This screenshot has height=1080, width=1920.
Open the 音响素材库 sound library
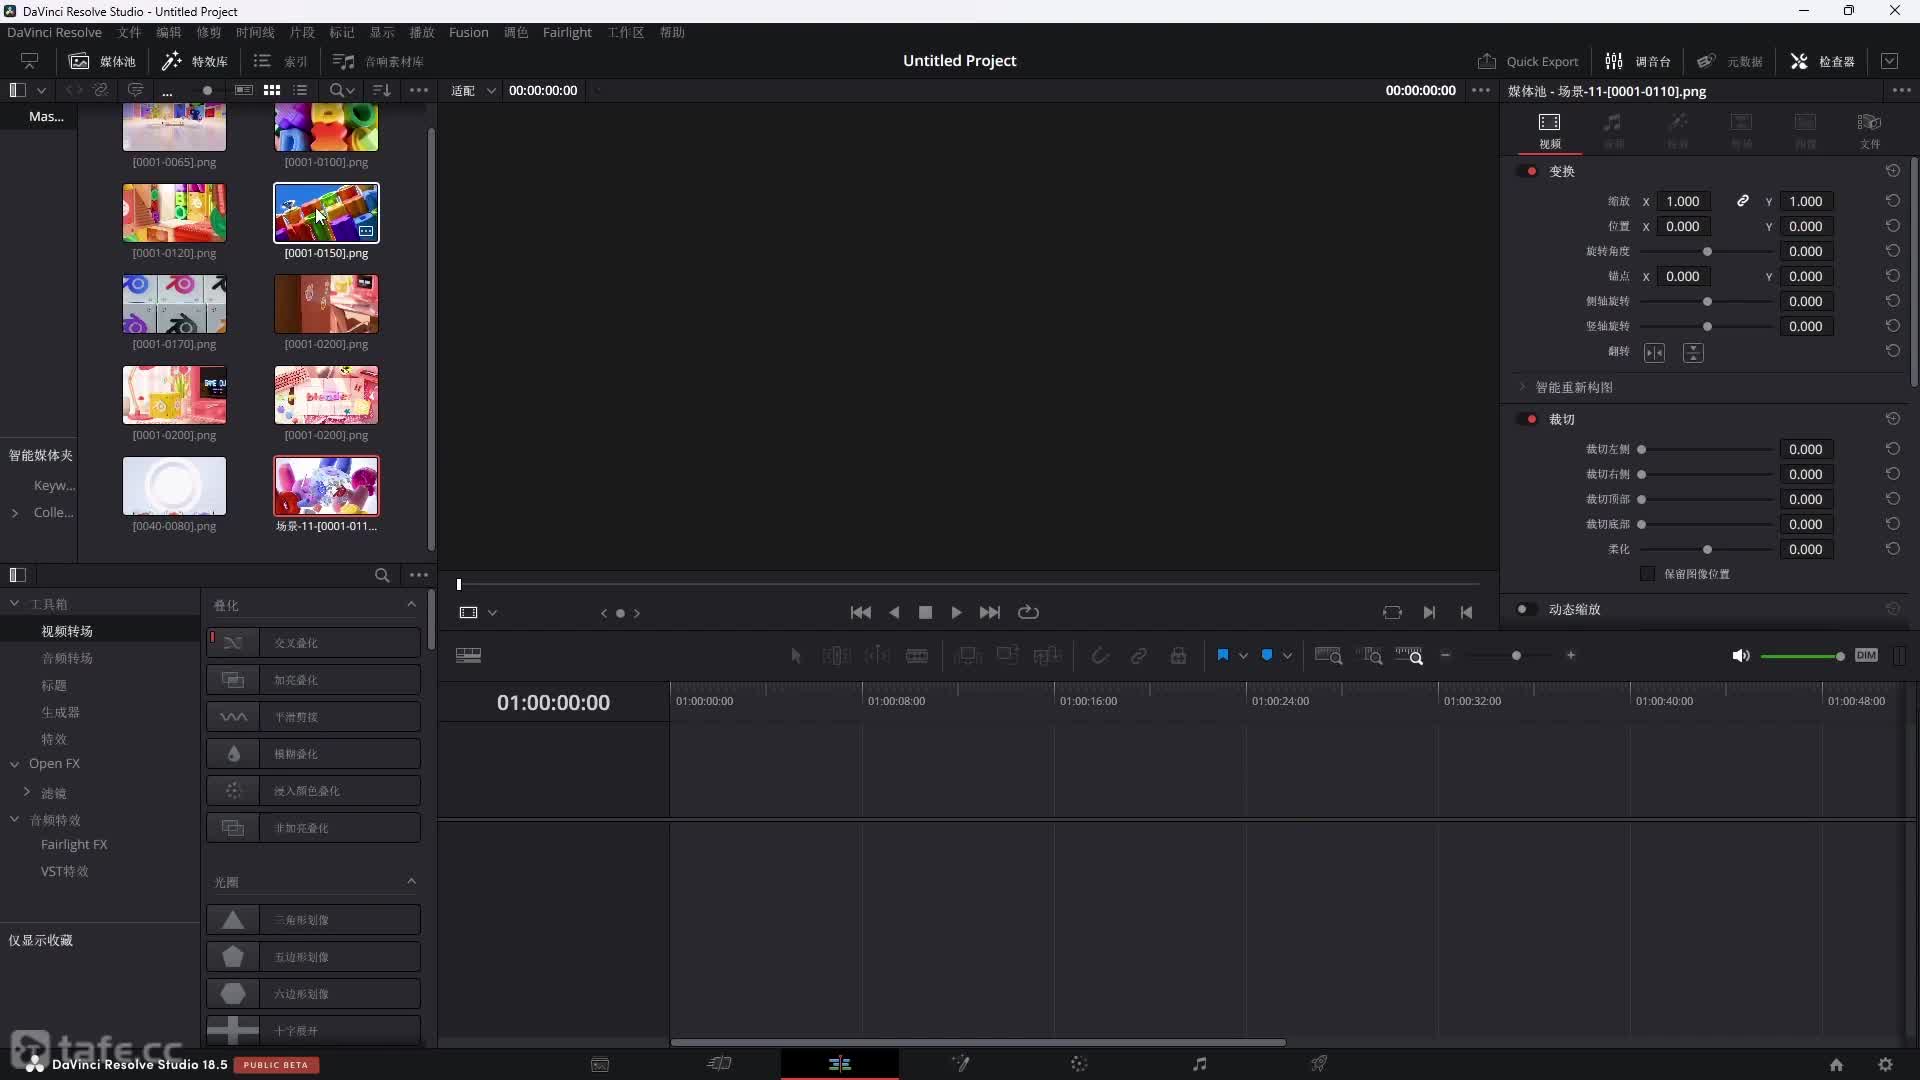click(378, 61)
